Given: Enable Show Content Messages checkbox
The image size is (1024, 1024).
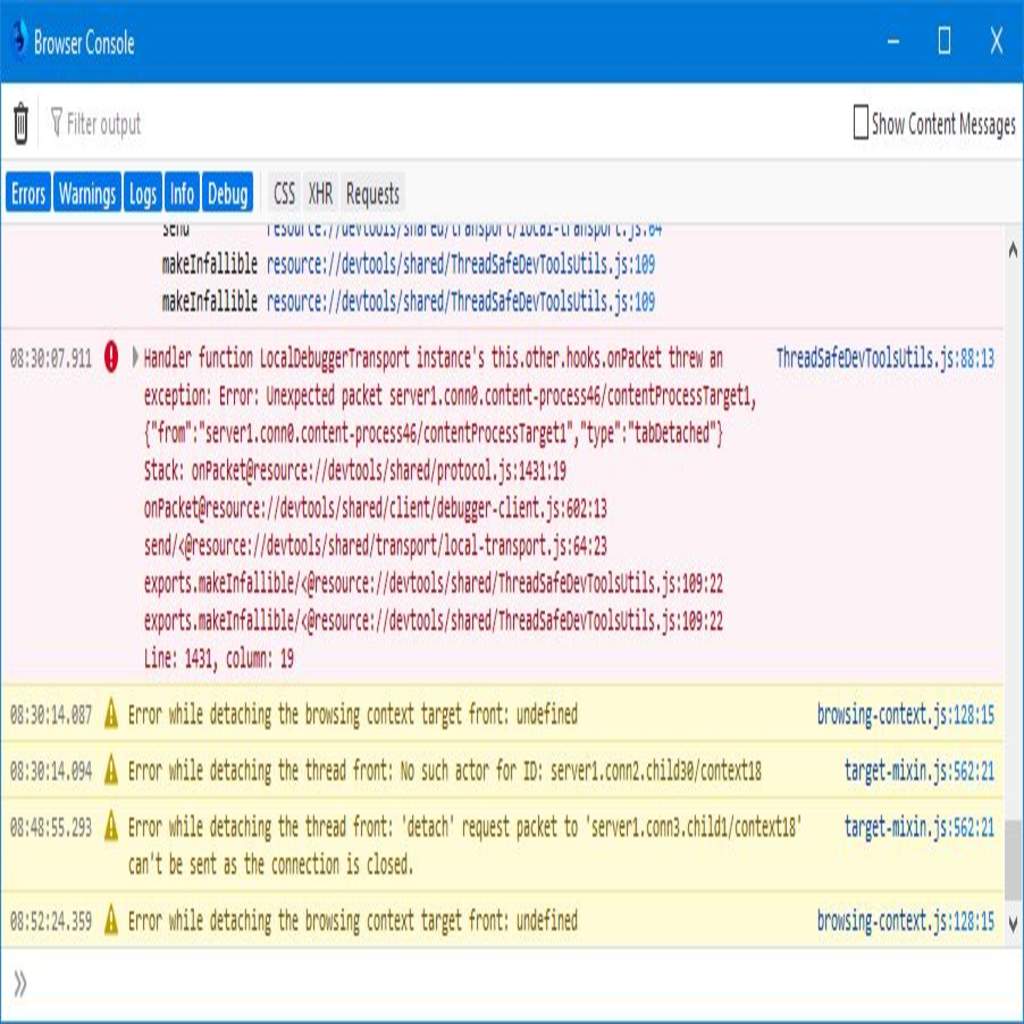Looking at the screenshot, I should (x=861, y=122).
